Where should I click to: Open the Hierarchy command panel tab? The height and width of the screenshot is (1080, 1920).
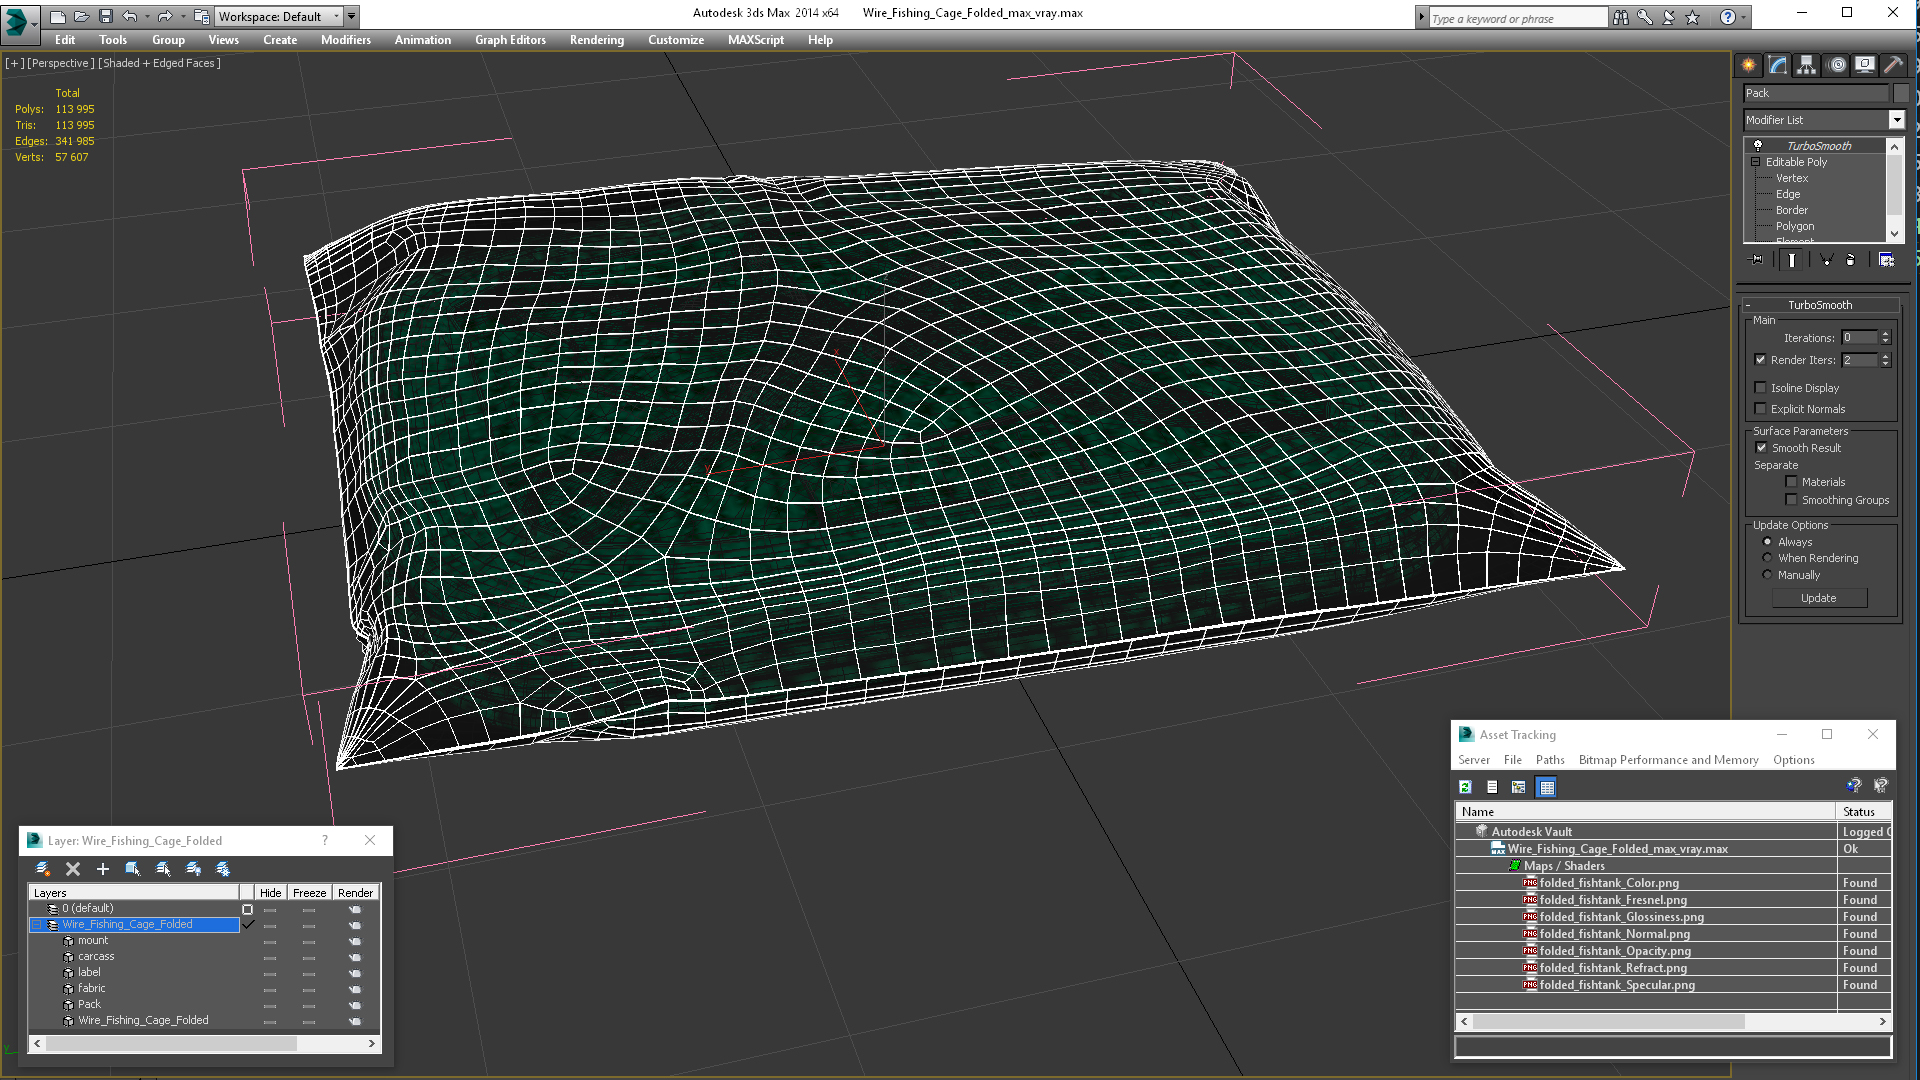click(x=1806, y=65)
